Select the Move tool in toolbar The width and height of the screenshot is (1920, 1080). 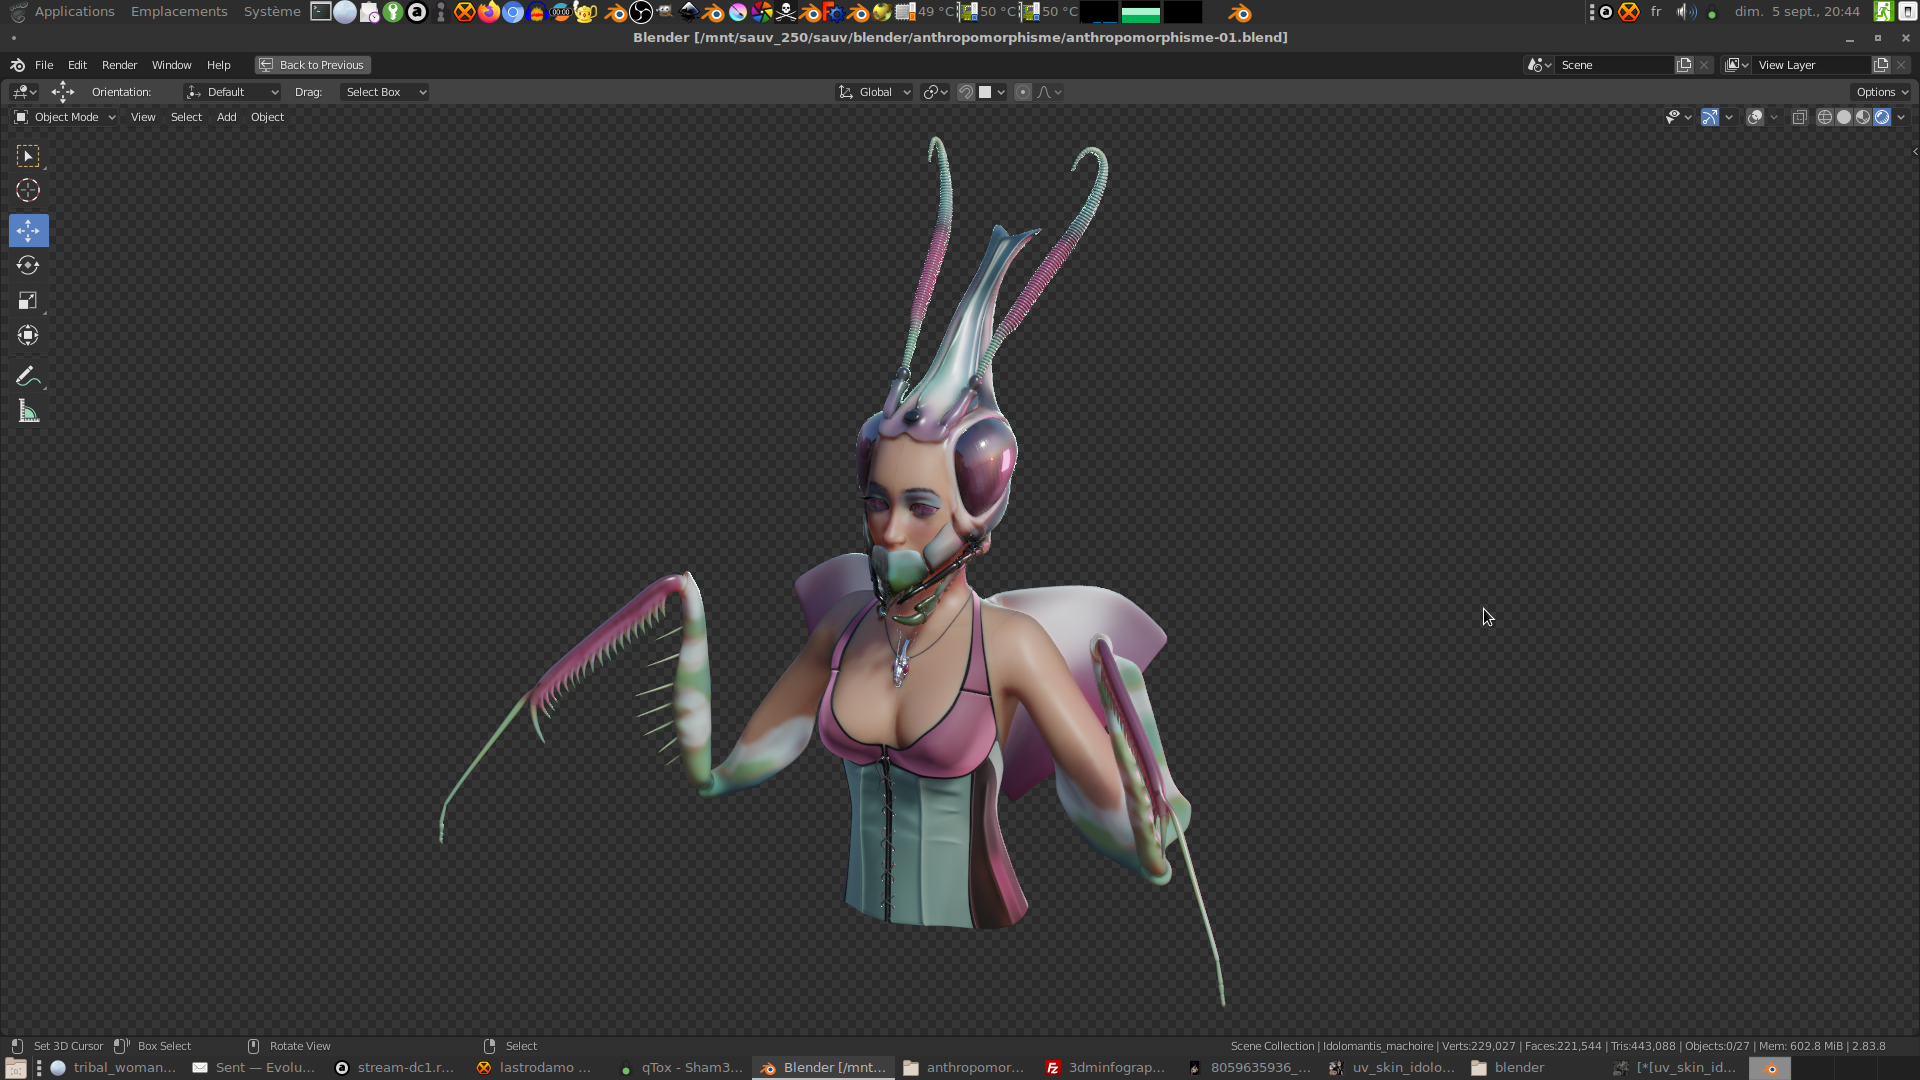[28, 230]
